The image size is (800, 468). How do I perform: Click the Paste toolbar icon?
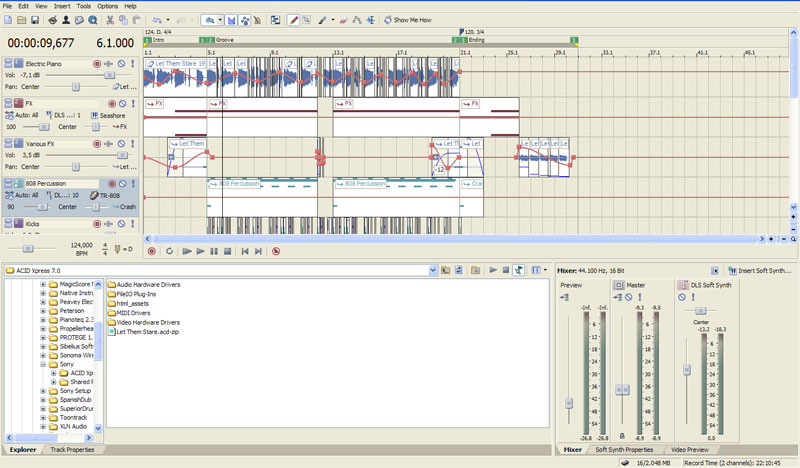(136, 20)
